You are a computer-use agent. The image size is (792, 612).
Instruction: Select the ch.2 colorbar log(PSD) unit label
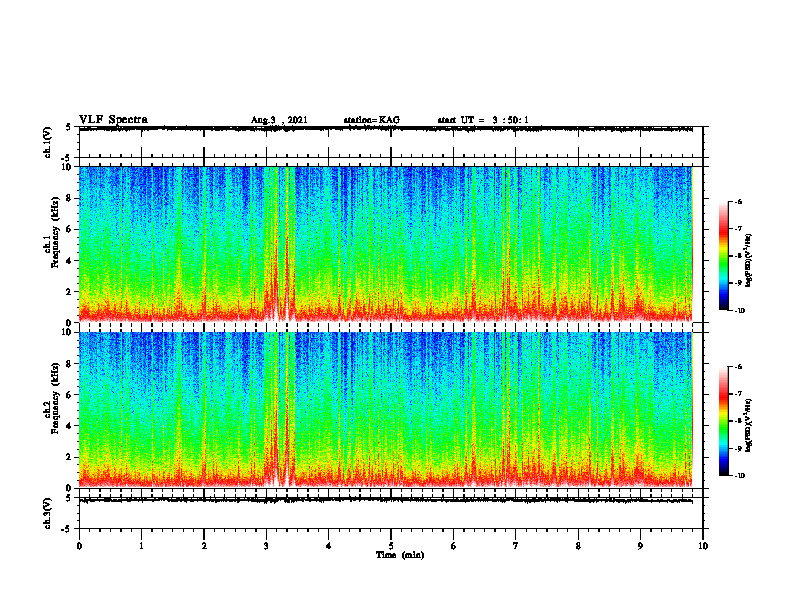pyautogui.click(x=749, y=425)
